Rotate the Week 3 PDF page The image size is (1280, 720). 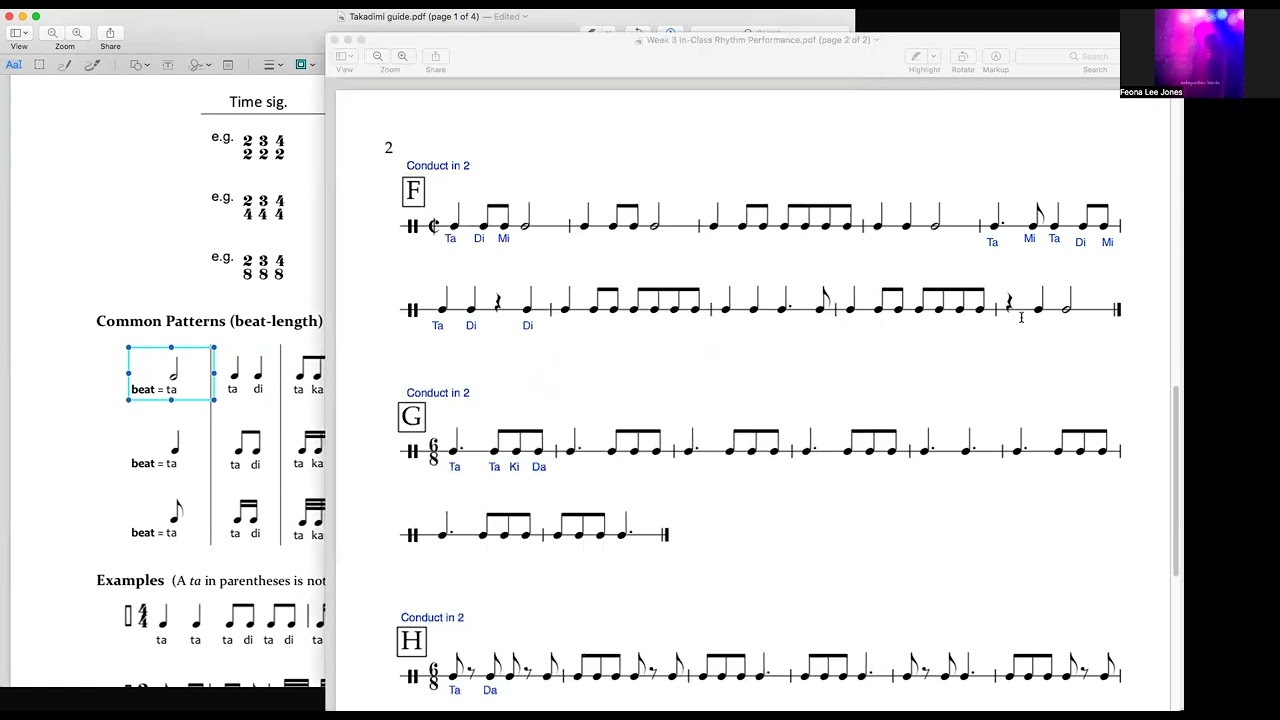click(962, 57)
